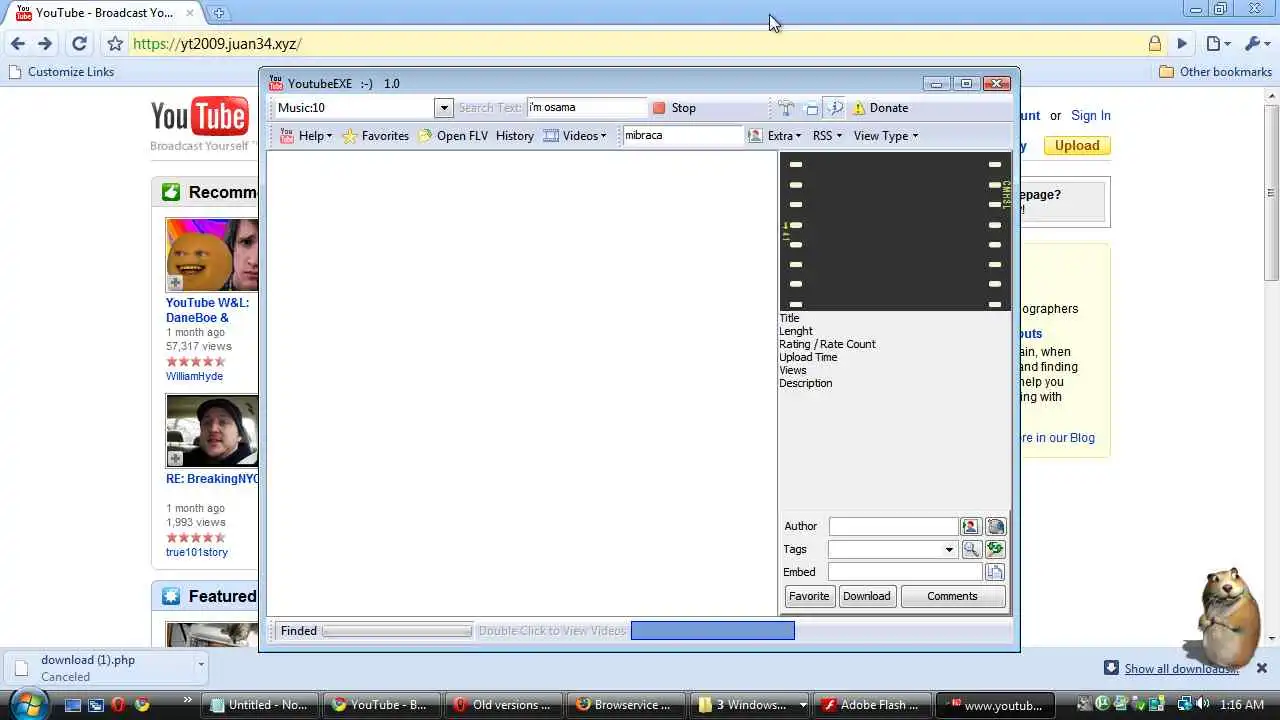Viewport: 1280px width, 720px height.
Task: Click the Author text field
Action: (x=893, y=526)
